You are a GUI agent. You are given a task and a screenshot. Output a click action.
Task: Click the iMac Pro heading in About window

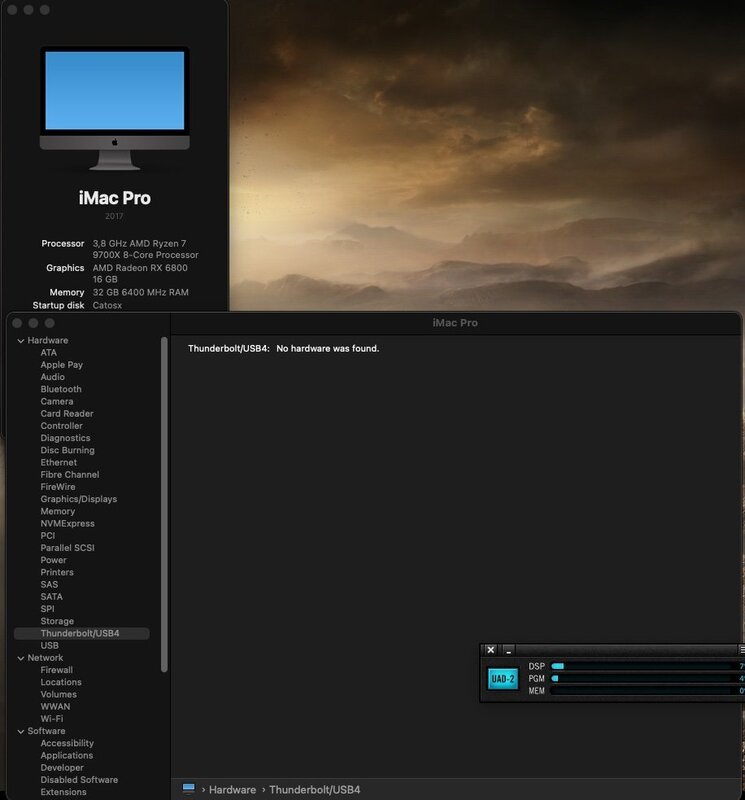[115, 198]
